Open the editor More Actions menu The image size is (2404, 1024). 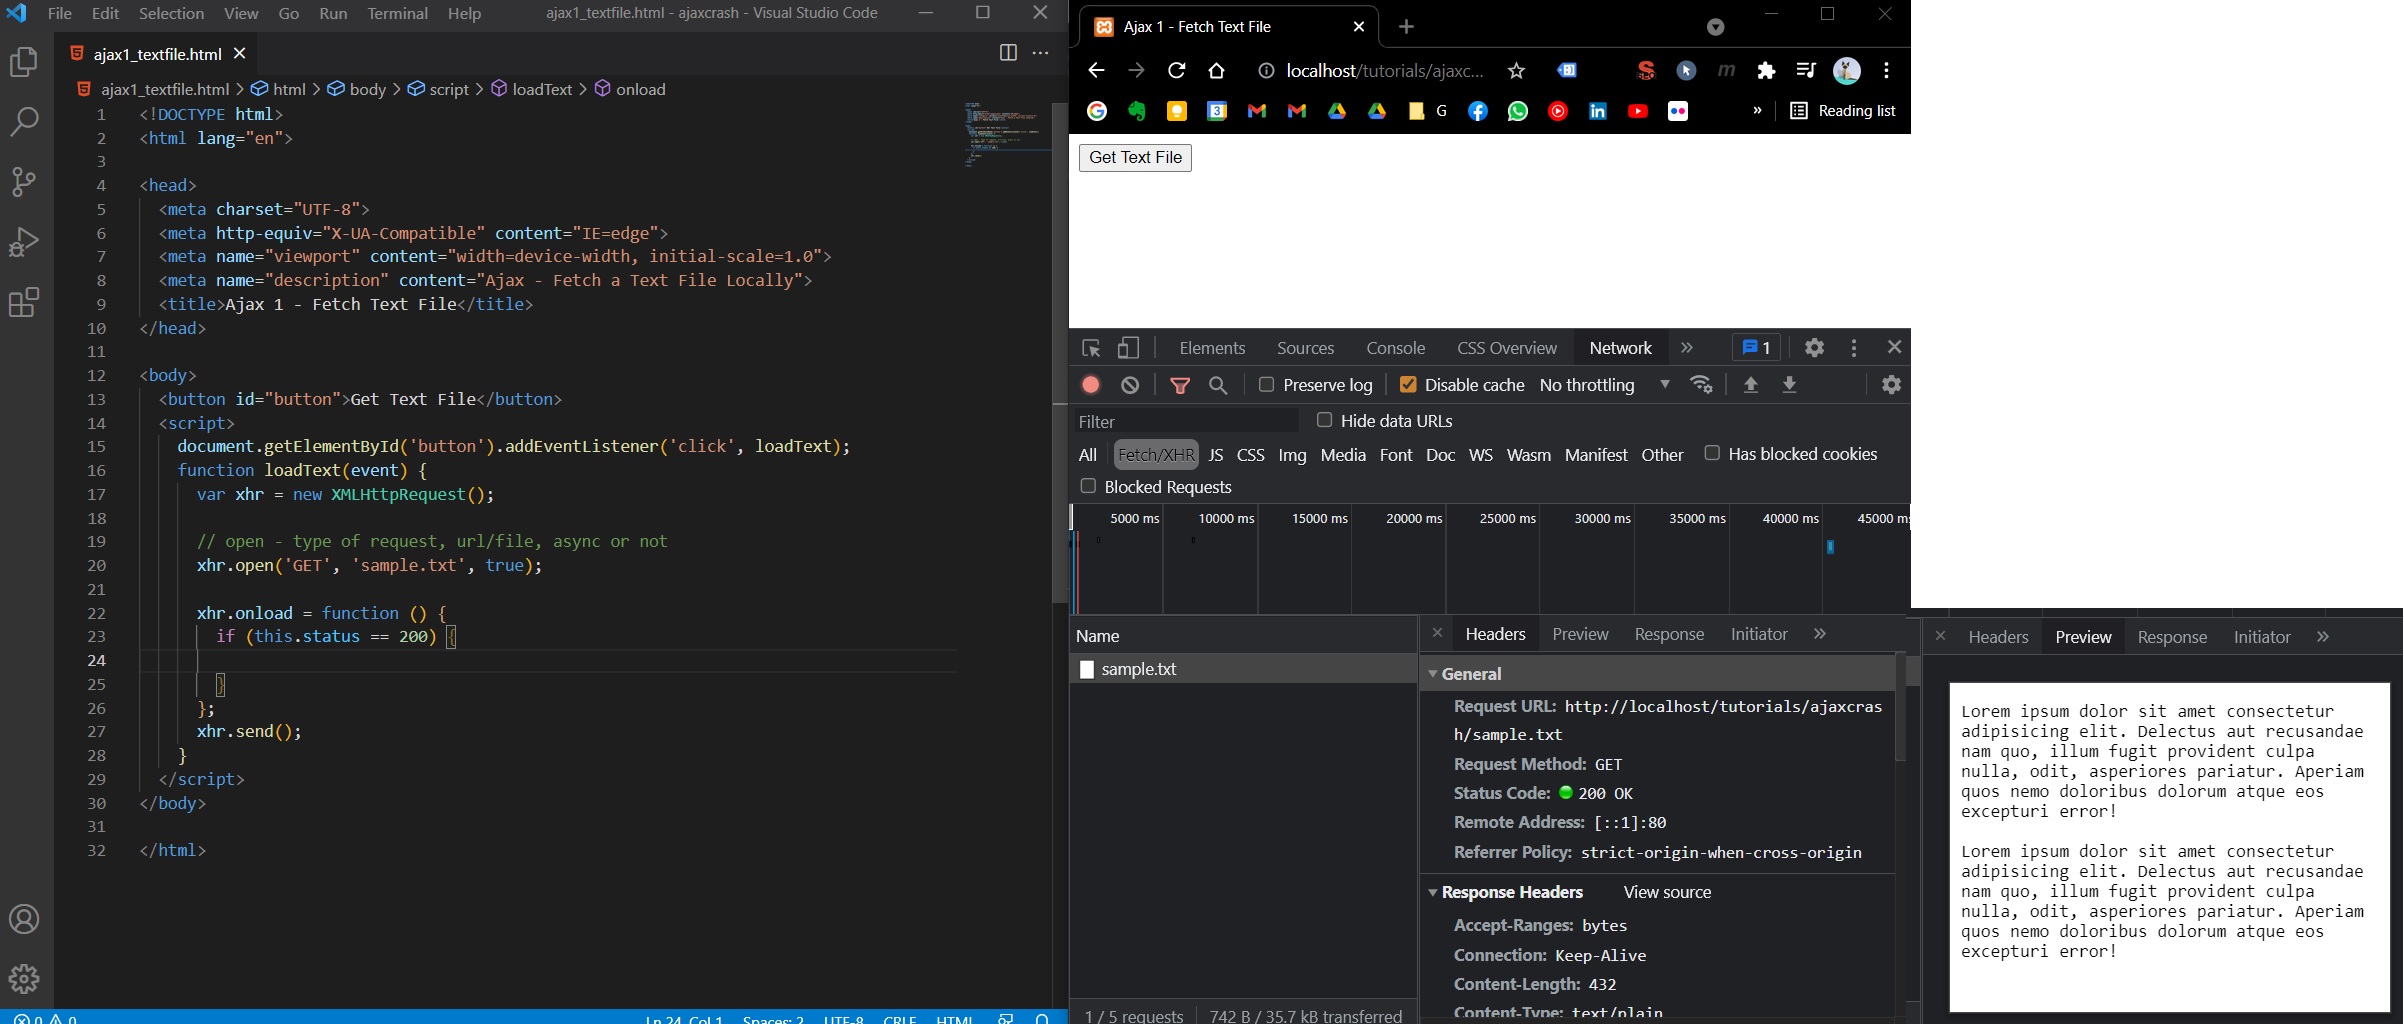coord(1040,53)
